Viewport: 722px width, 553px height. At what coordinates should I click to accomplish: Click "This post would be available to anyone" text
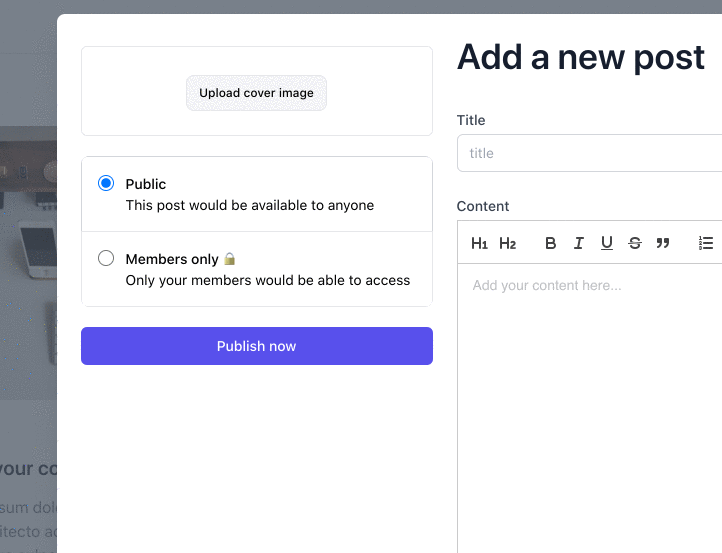coord(249,206)
